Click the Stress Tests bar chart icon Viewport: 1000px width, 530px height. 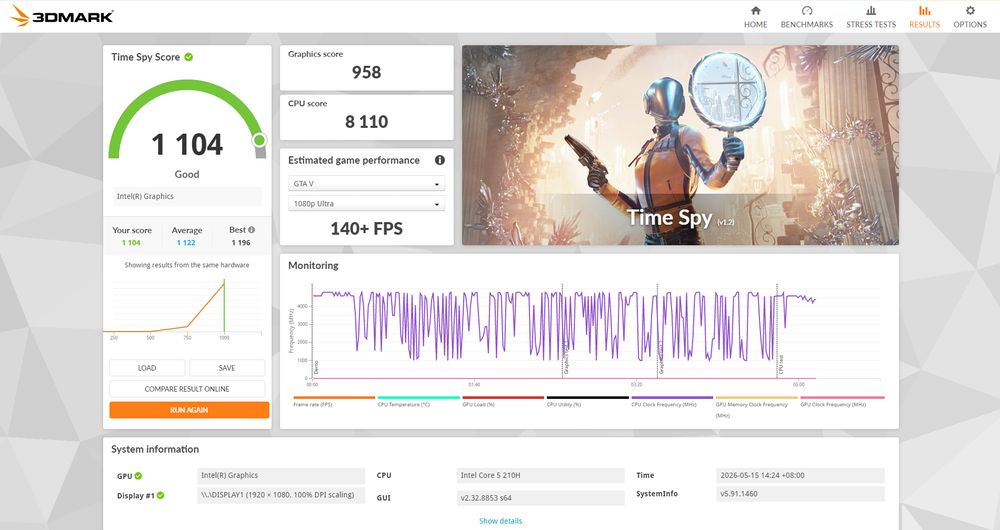(871, 10)
